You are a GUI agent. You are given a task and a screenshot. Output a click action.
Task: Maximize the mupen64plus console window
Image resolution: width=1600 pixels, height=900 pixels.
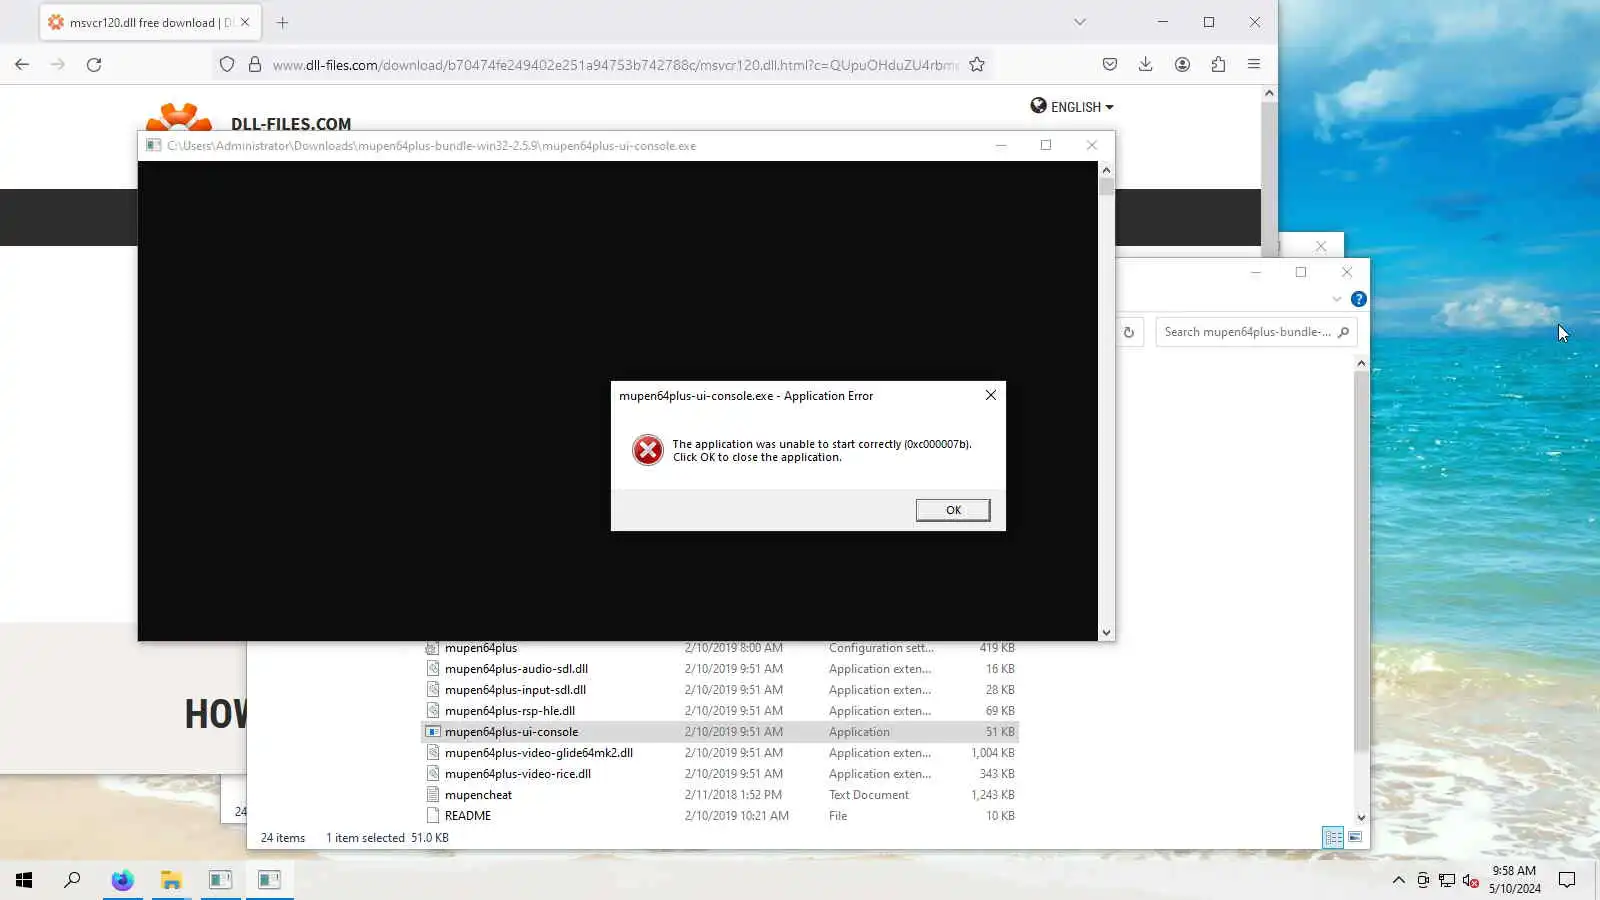[x=1046, y=145]
